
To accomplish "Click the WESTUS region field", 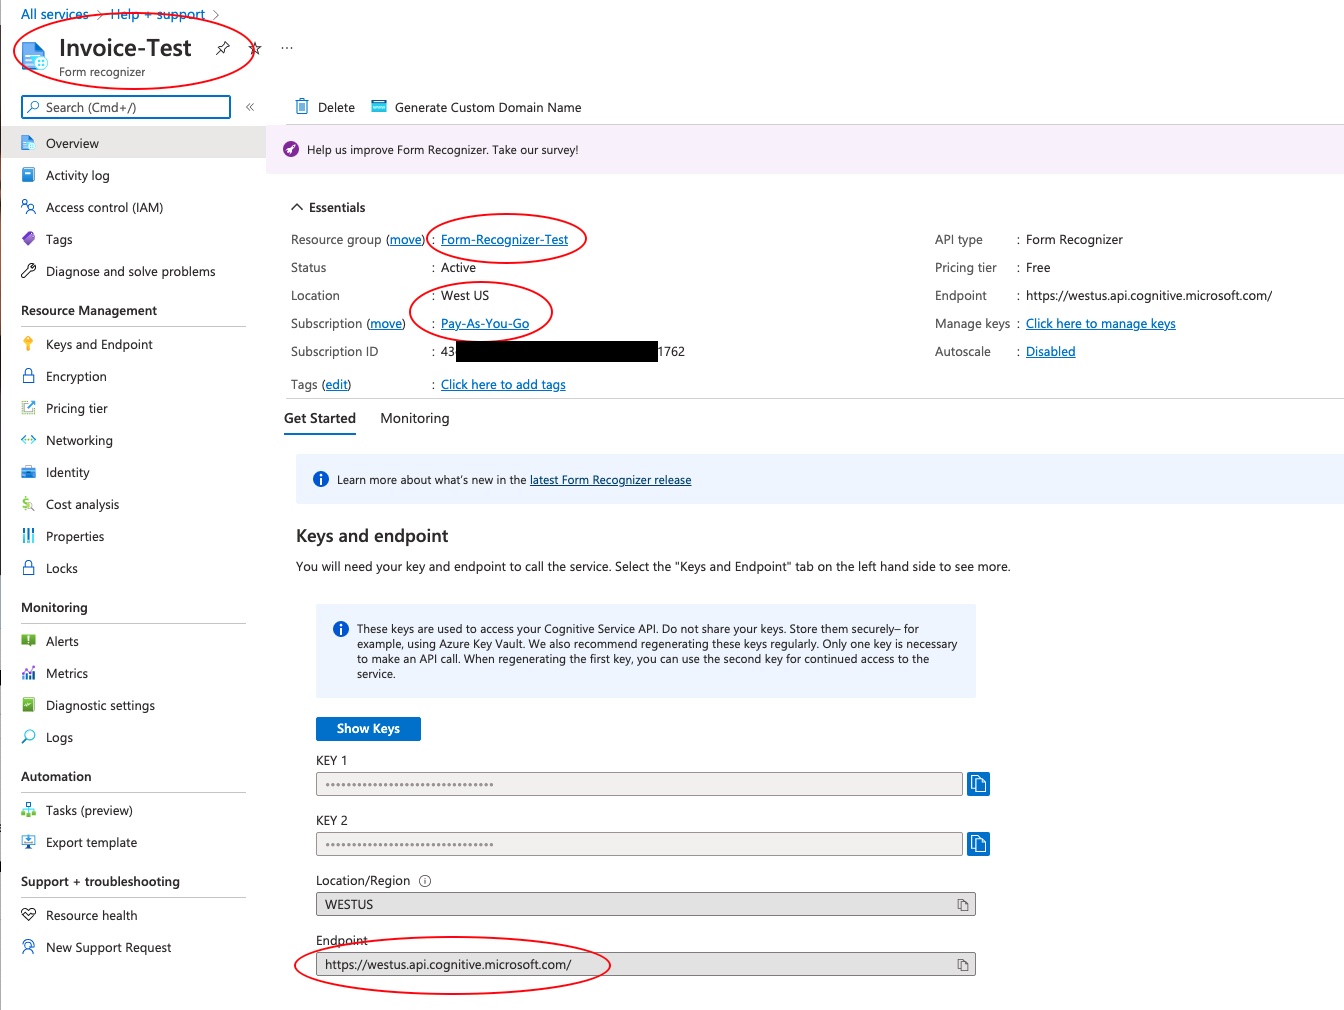I will click(646, 905).
